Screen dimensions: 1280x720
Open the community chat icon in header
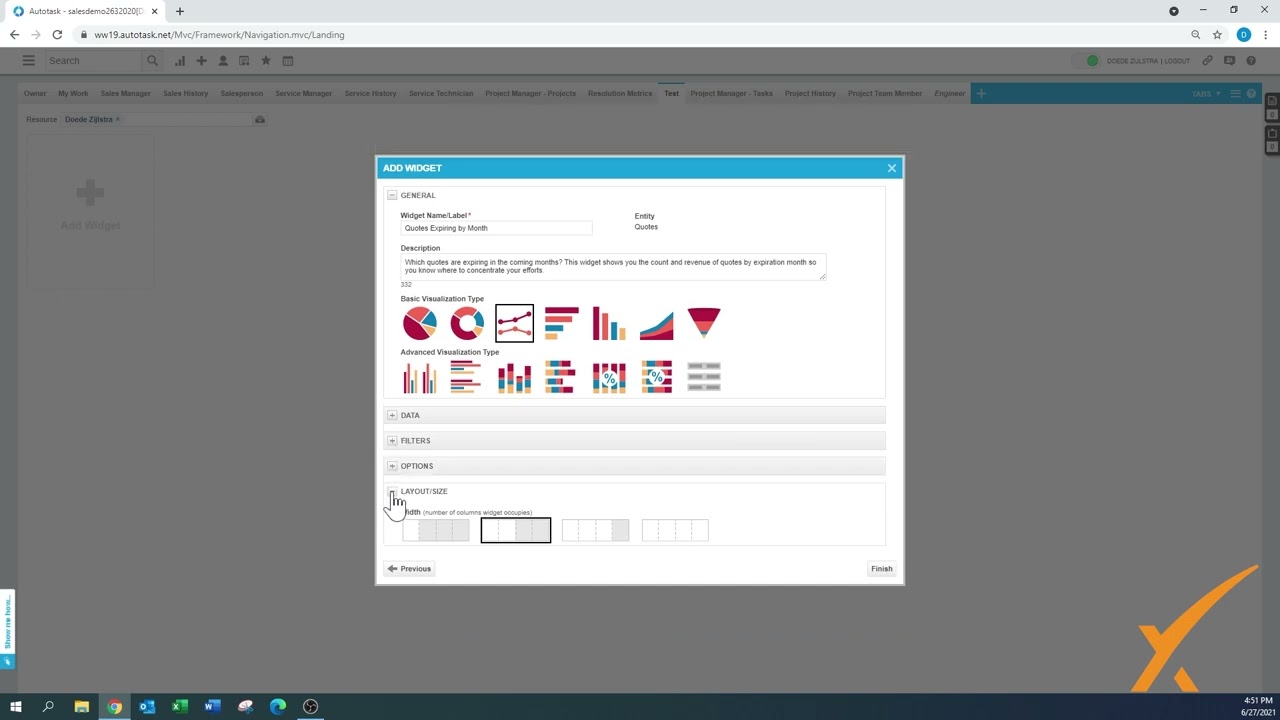tap(1229, 61)
